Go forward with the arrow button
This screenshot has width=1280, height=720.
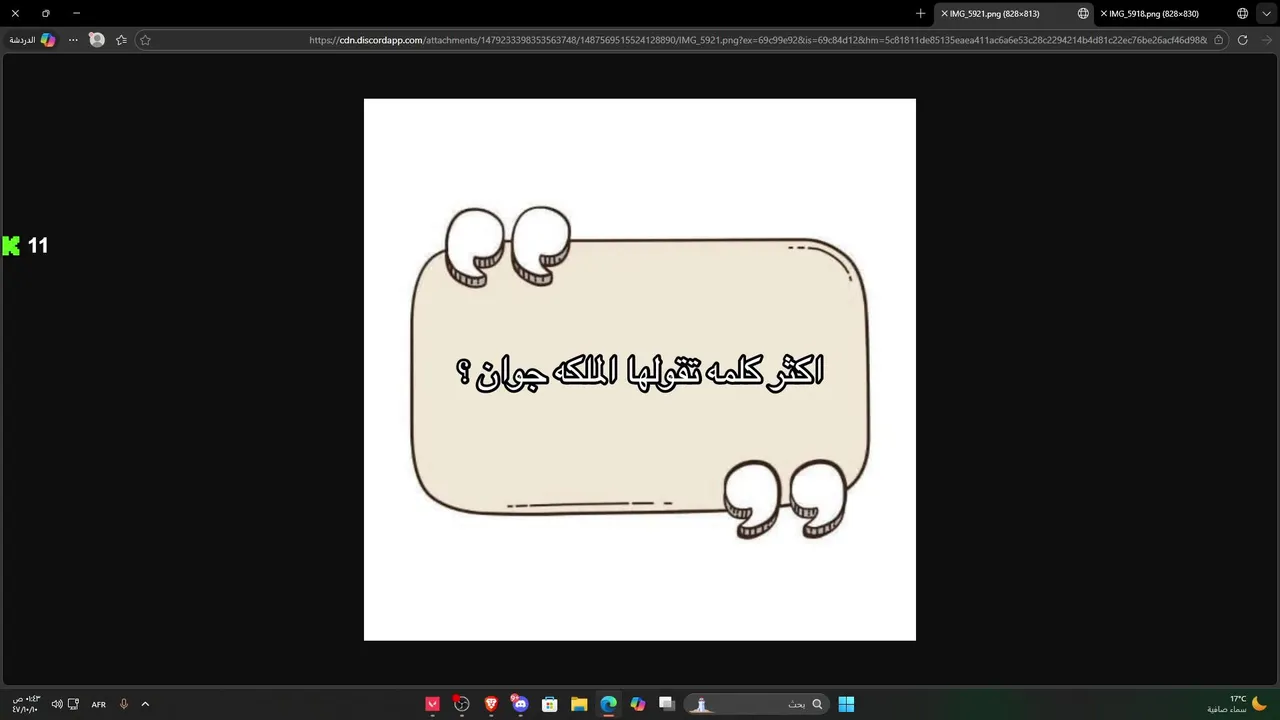(x=1266, y=40)
